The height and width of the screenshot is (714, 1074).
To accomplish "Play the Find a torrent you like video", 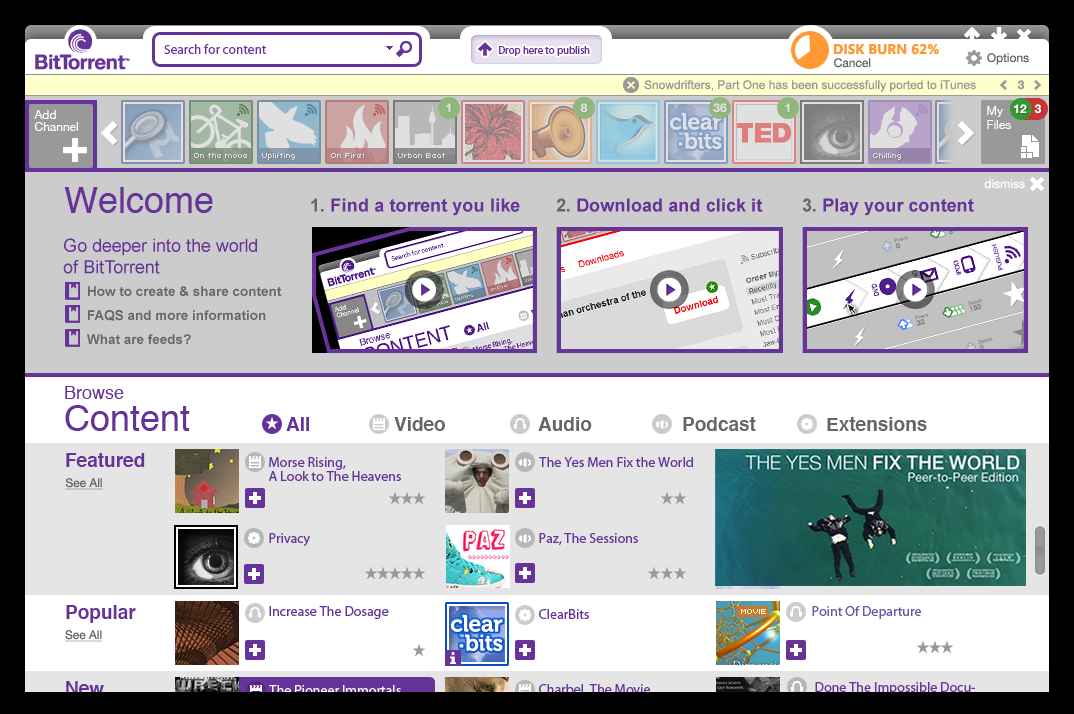I will (x=424, y=290).
